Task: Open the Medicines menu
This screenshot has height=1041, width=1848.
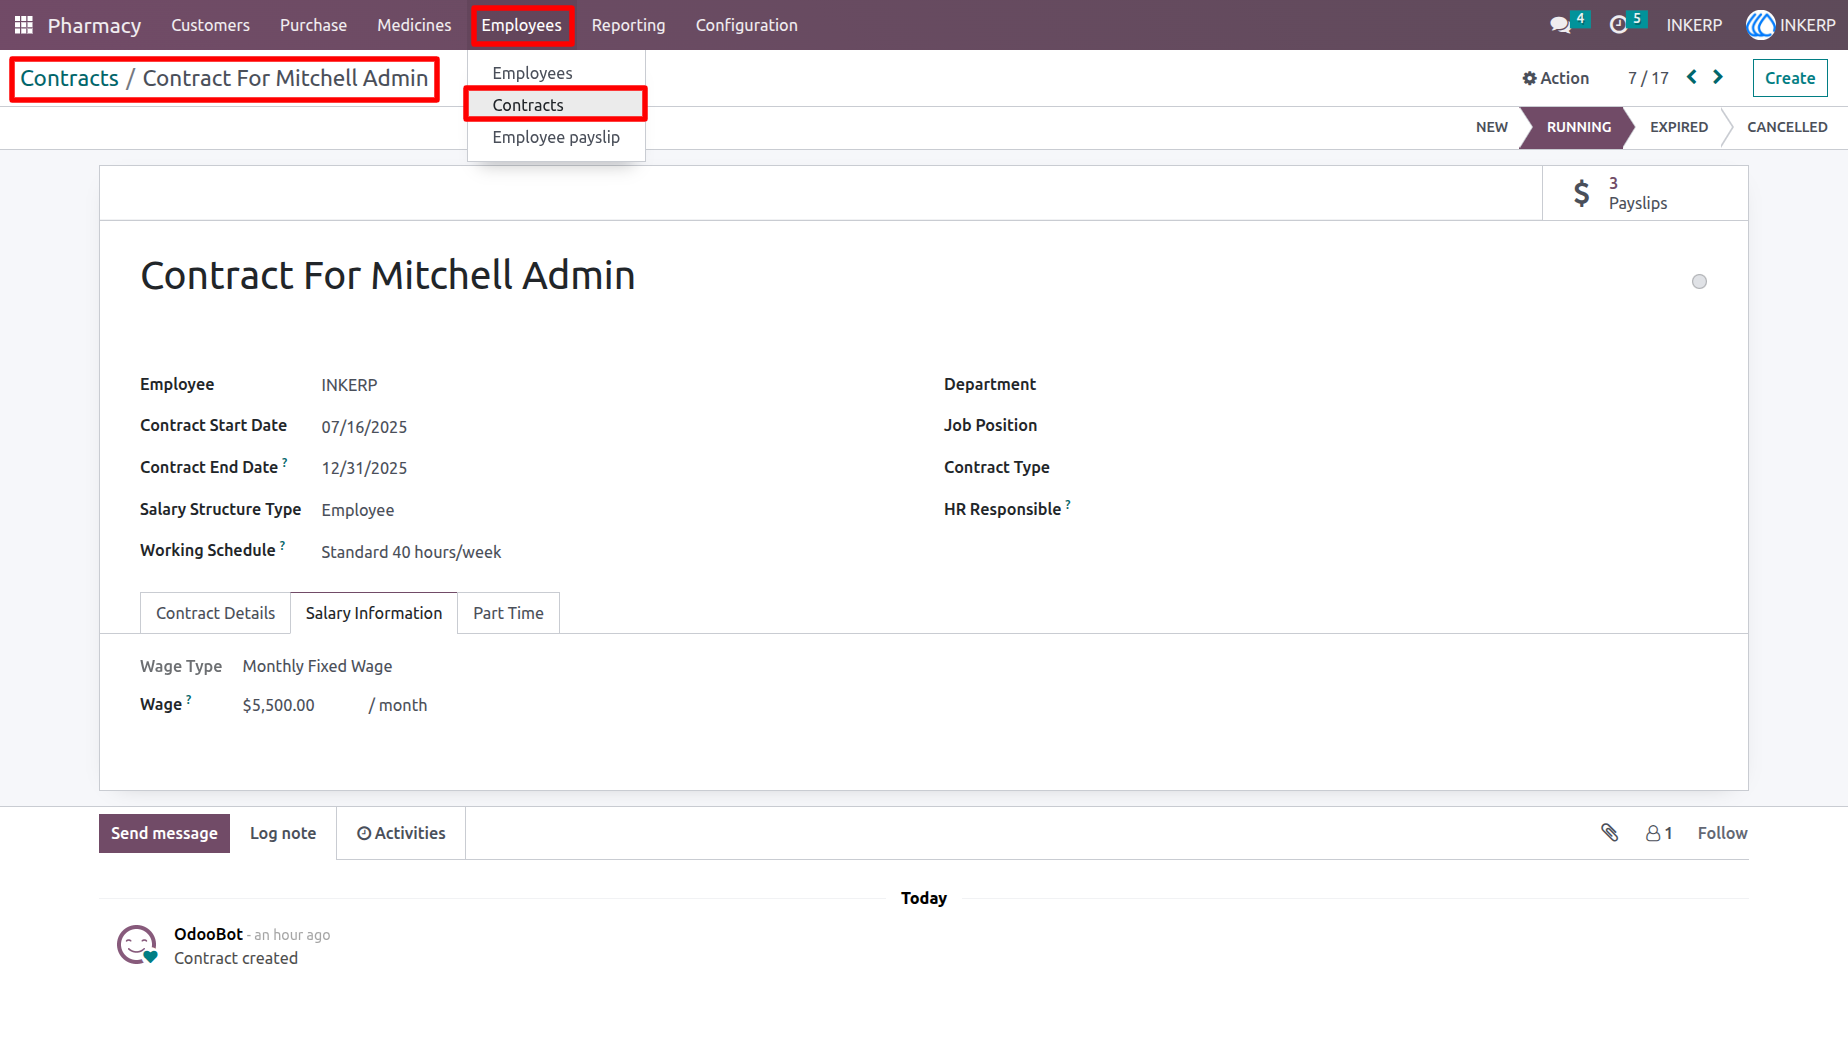Action: click(x=414, y=25)
